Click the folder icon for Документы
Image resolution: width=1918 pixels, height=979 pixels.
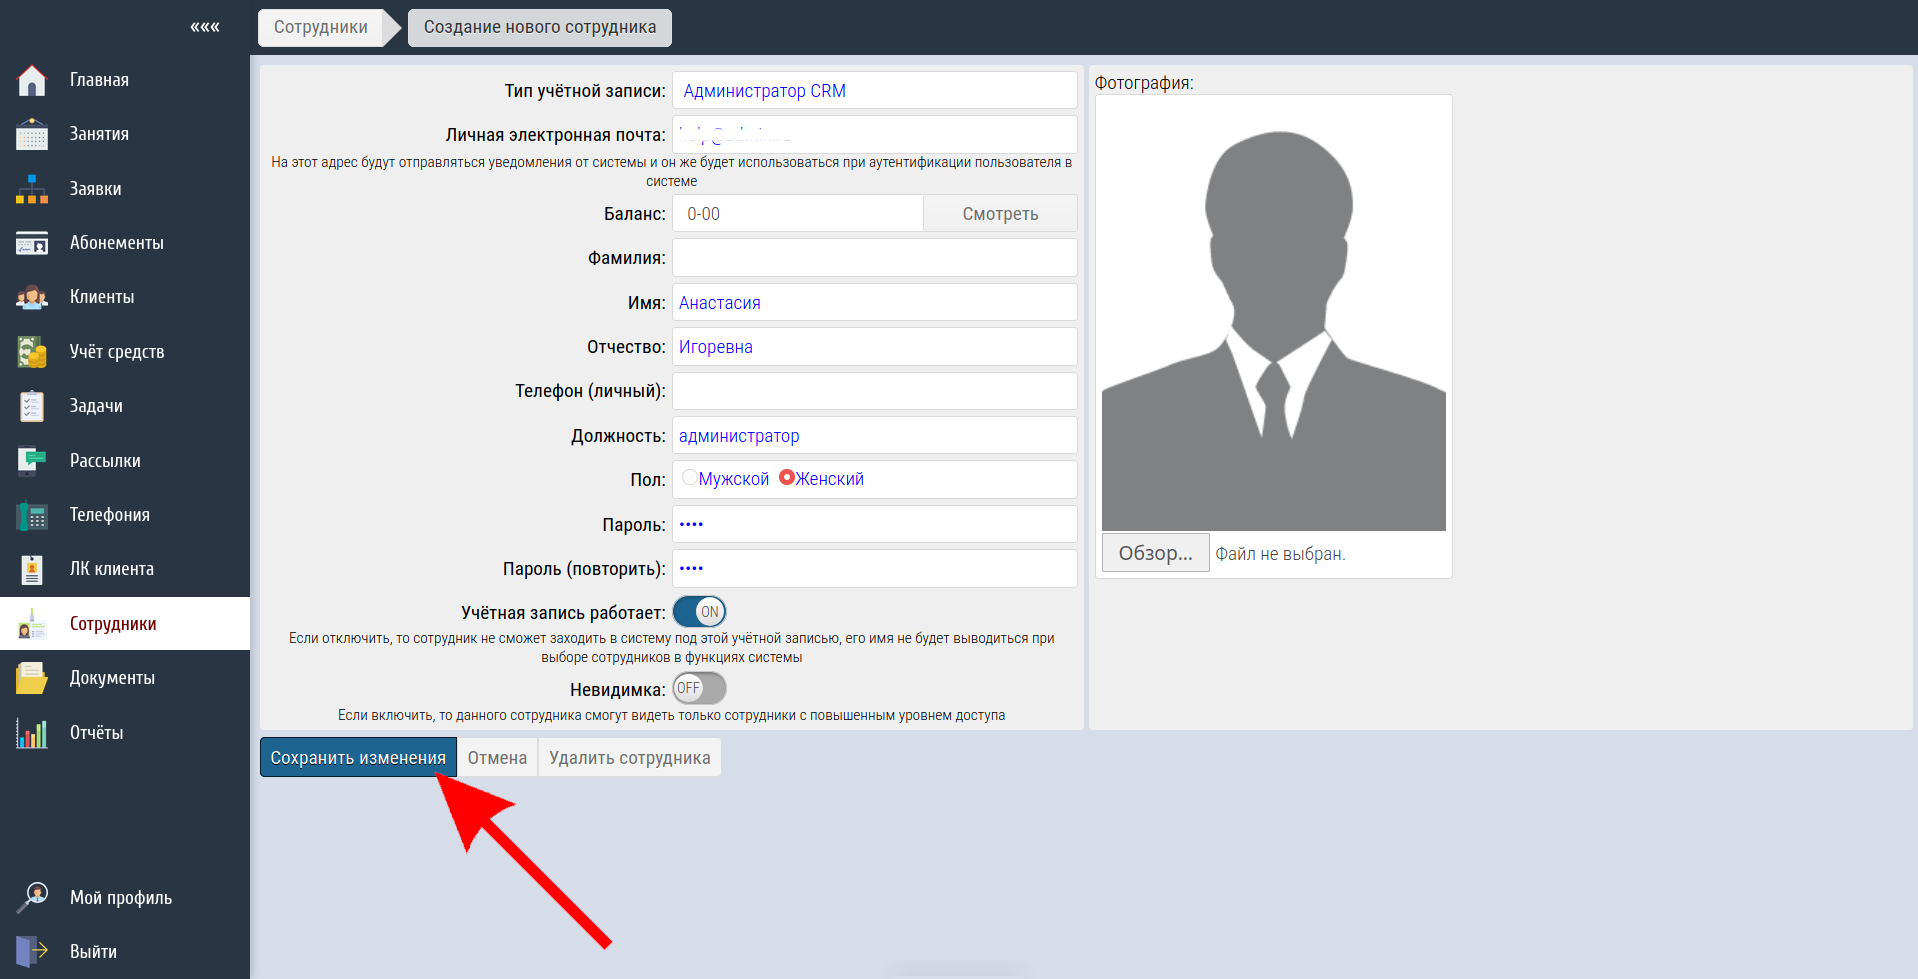pos(32,678)
